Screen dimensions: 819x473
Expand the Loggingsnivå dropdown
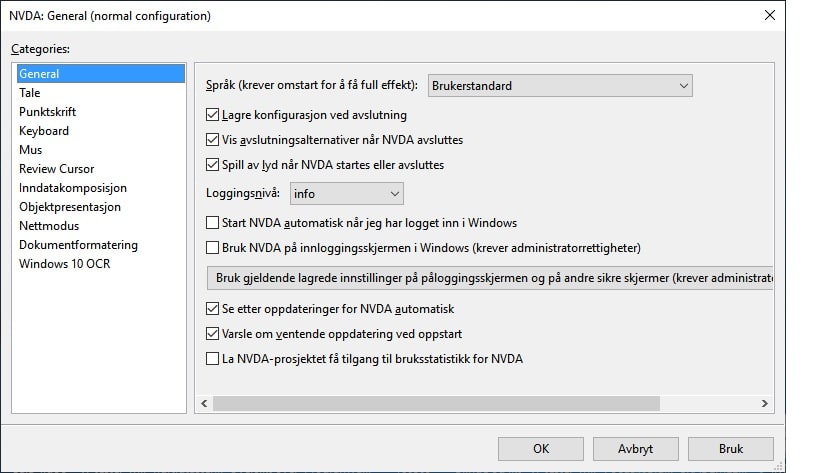point(346,193)
